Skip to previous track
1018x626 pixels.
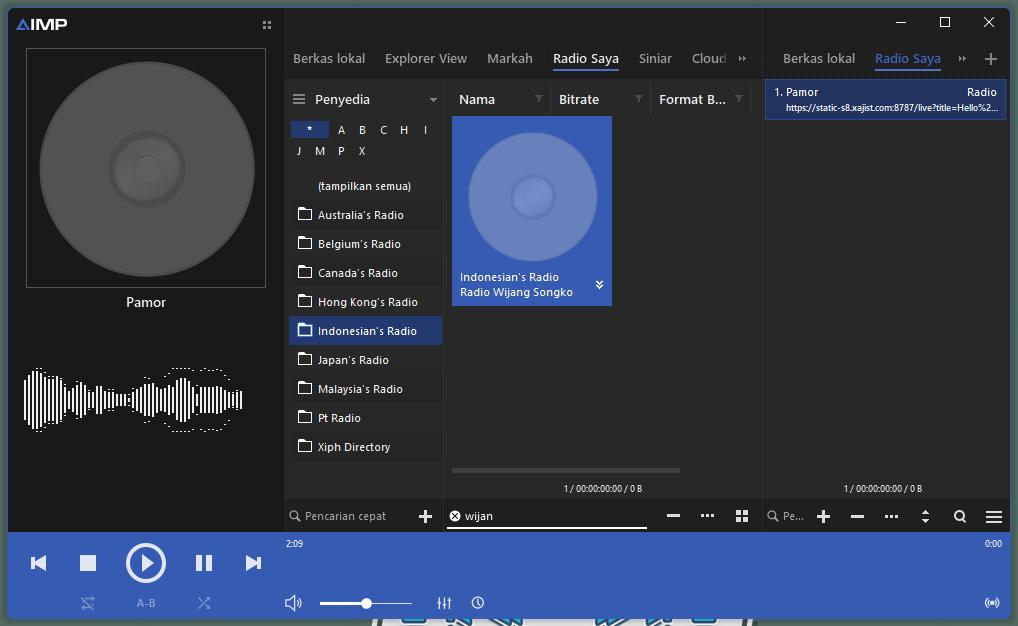tap(38, 563)
